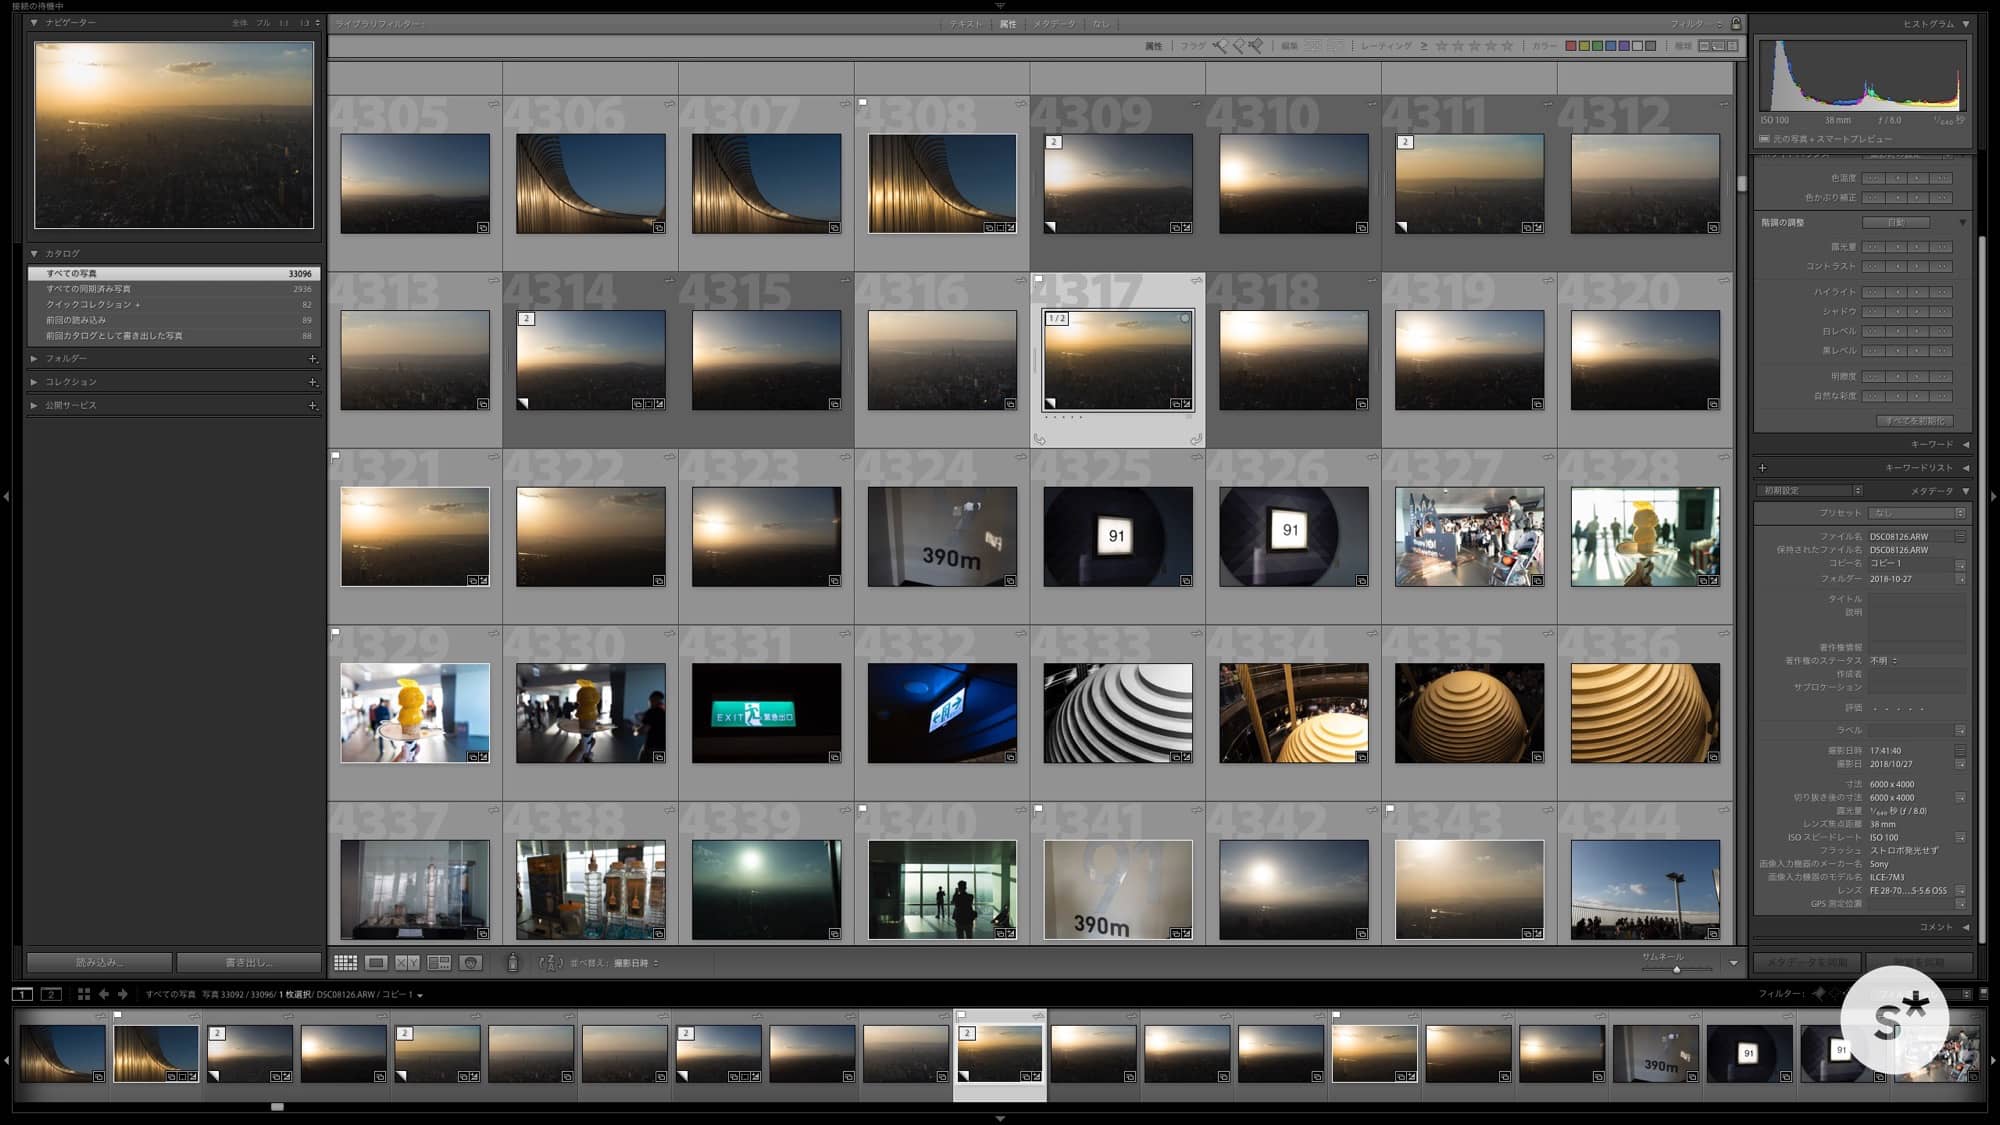
Task: Click the 読み込み import button
Action: click(x=99, y=962)
